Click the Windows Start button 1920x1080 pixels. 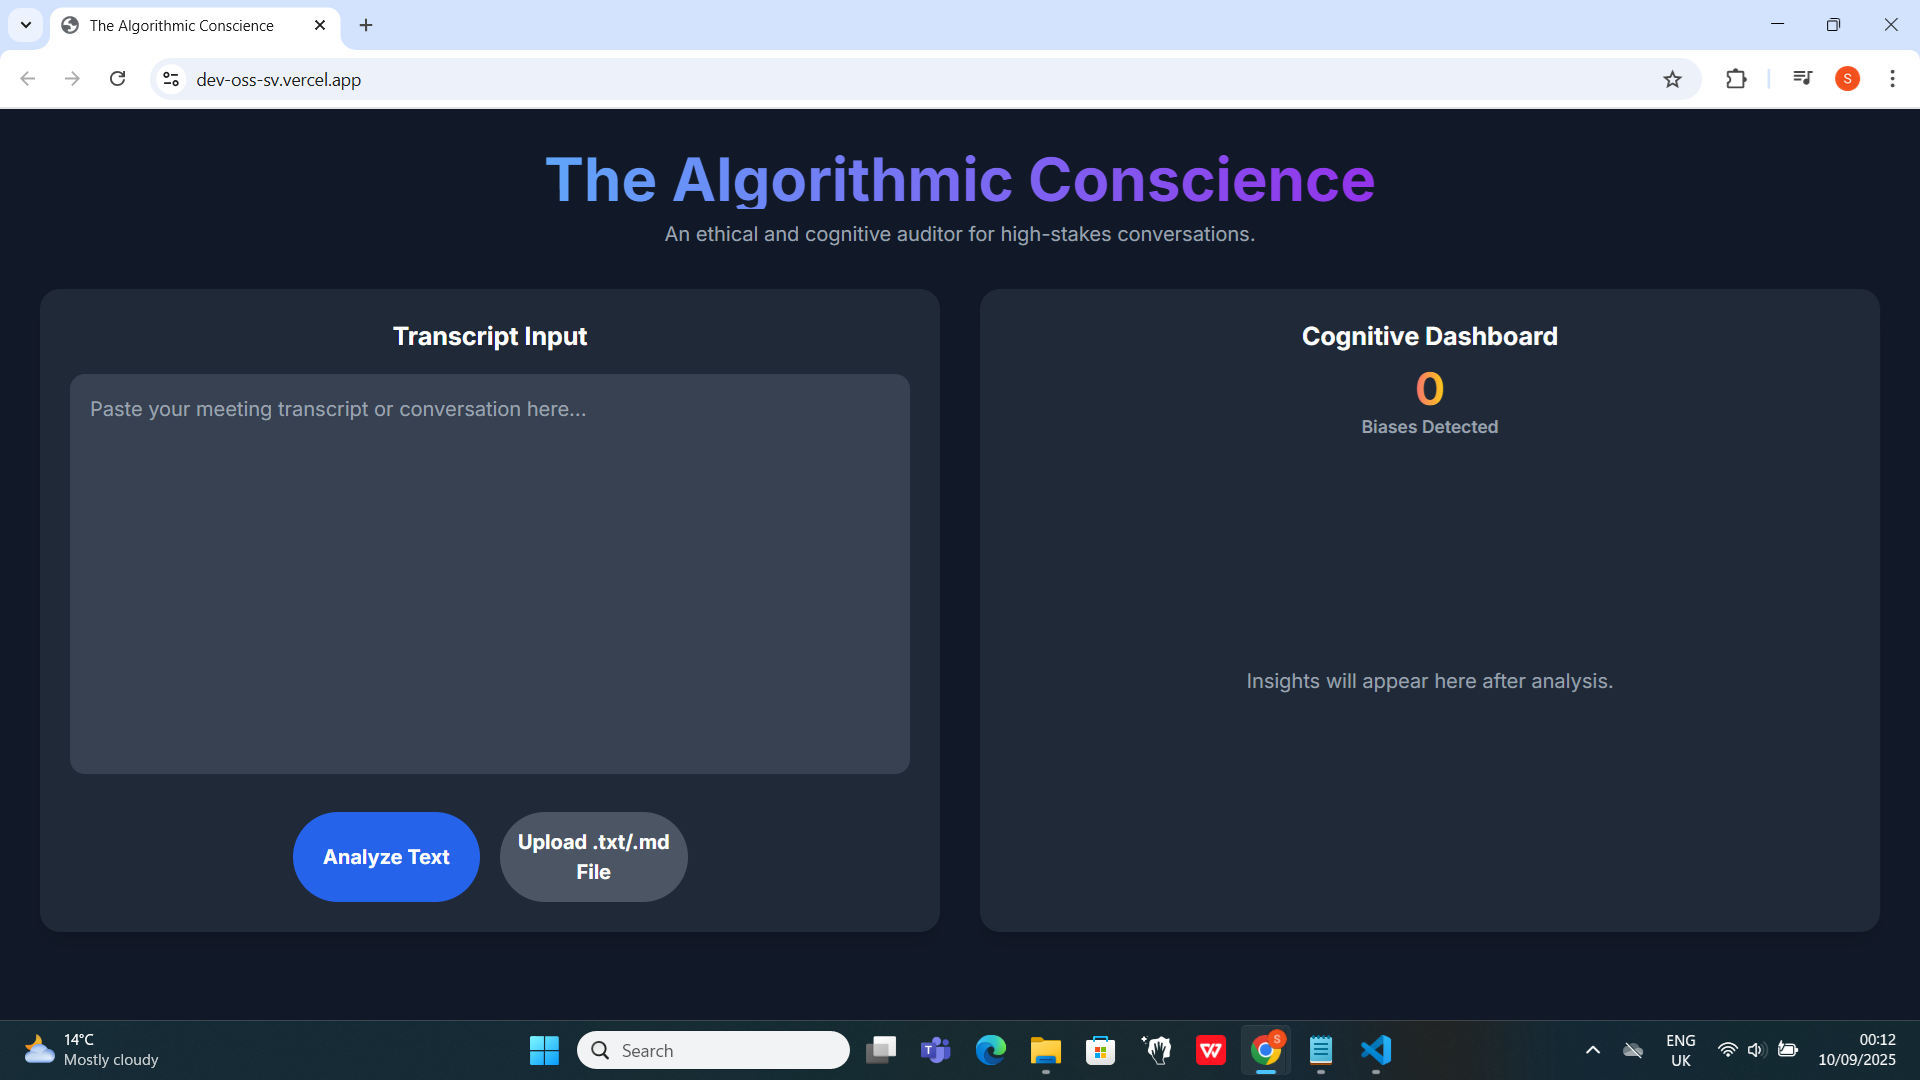[544, 1050]
